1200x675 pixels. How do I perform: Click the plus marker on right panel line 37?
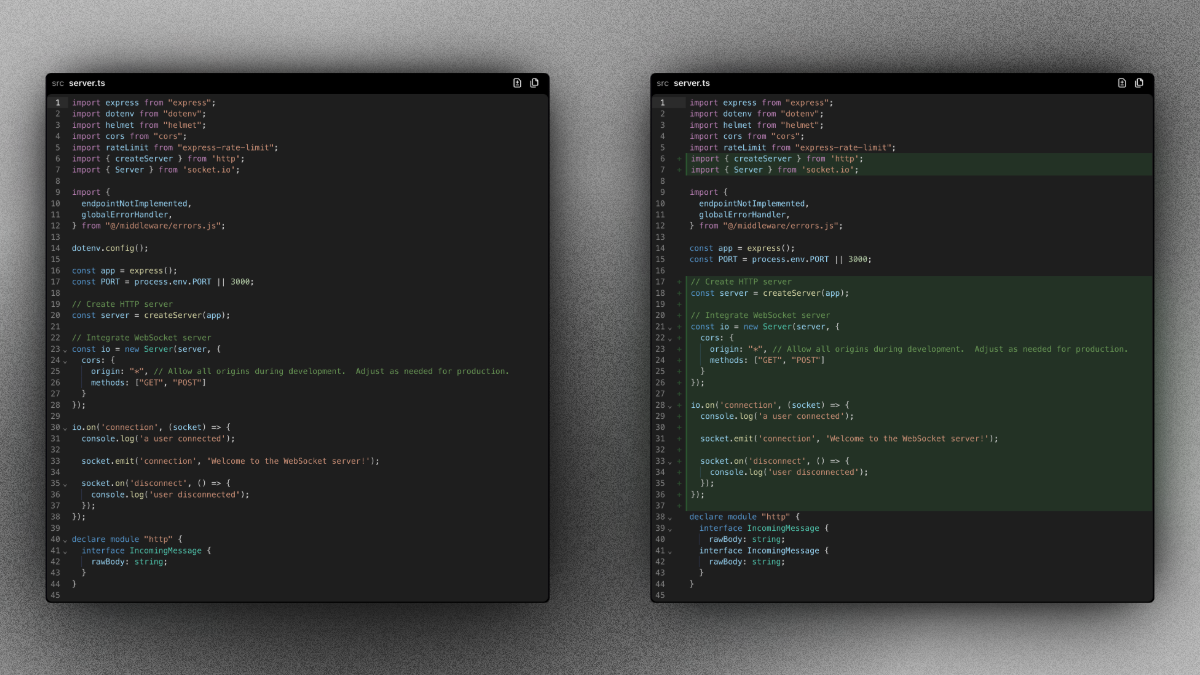680,506
